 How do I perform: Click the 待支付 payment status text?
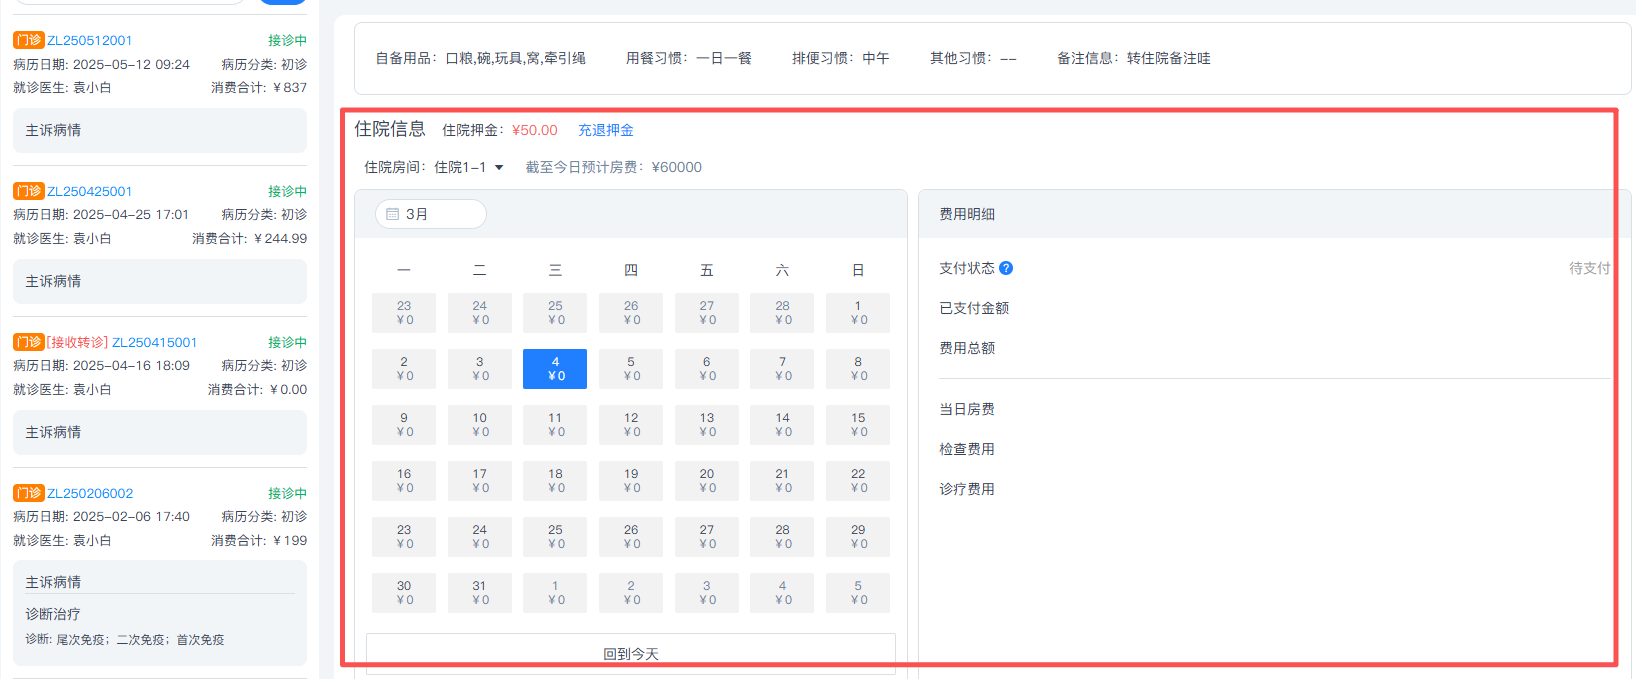coord(1589,268)
